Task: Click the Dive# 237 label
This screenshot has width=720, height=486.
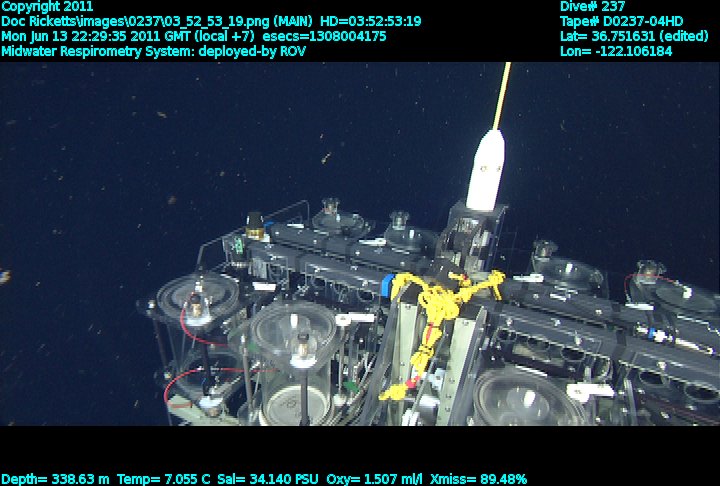Action: (x=592, y=6)
